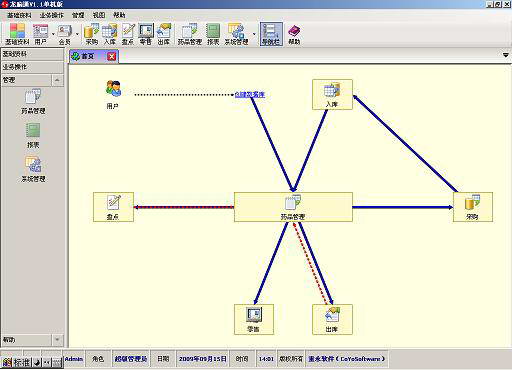512x370 pixels.
Task: Click the 出库 toolbar icon
Action: 164,34
